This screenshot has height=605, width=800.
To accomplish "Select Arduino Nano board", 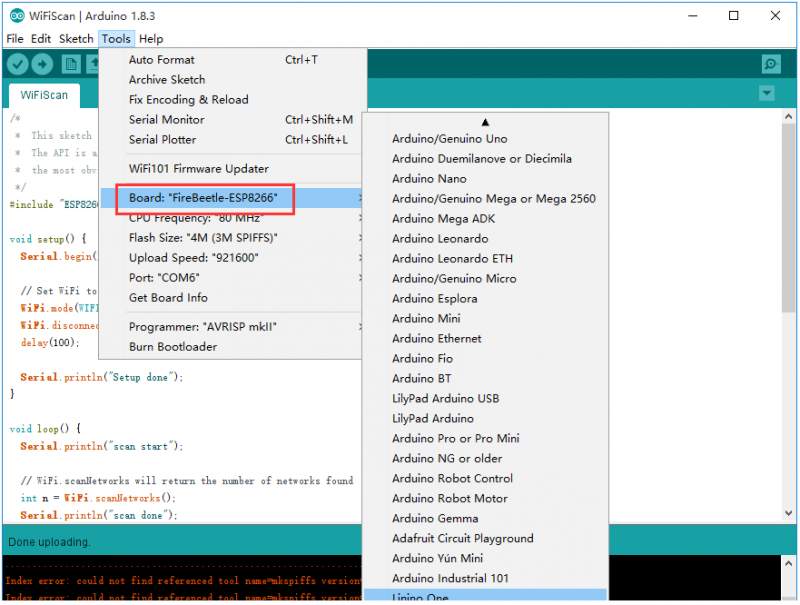I will tap(485, 179).
